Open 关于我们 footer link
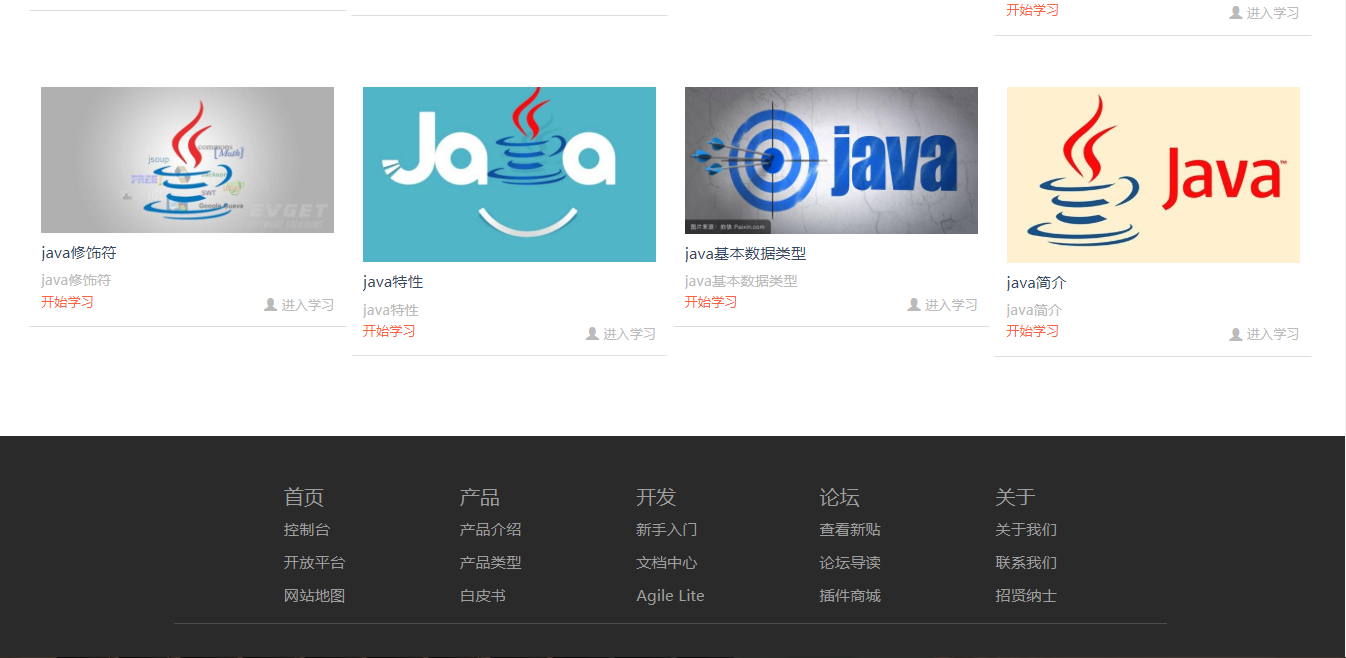This screenshot has height=658, width=1346. [x=1026, y=530]
